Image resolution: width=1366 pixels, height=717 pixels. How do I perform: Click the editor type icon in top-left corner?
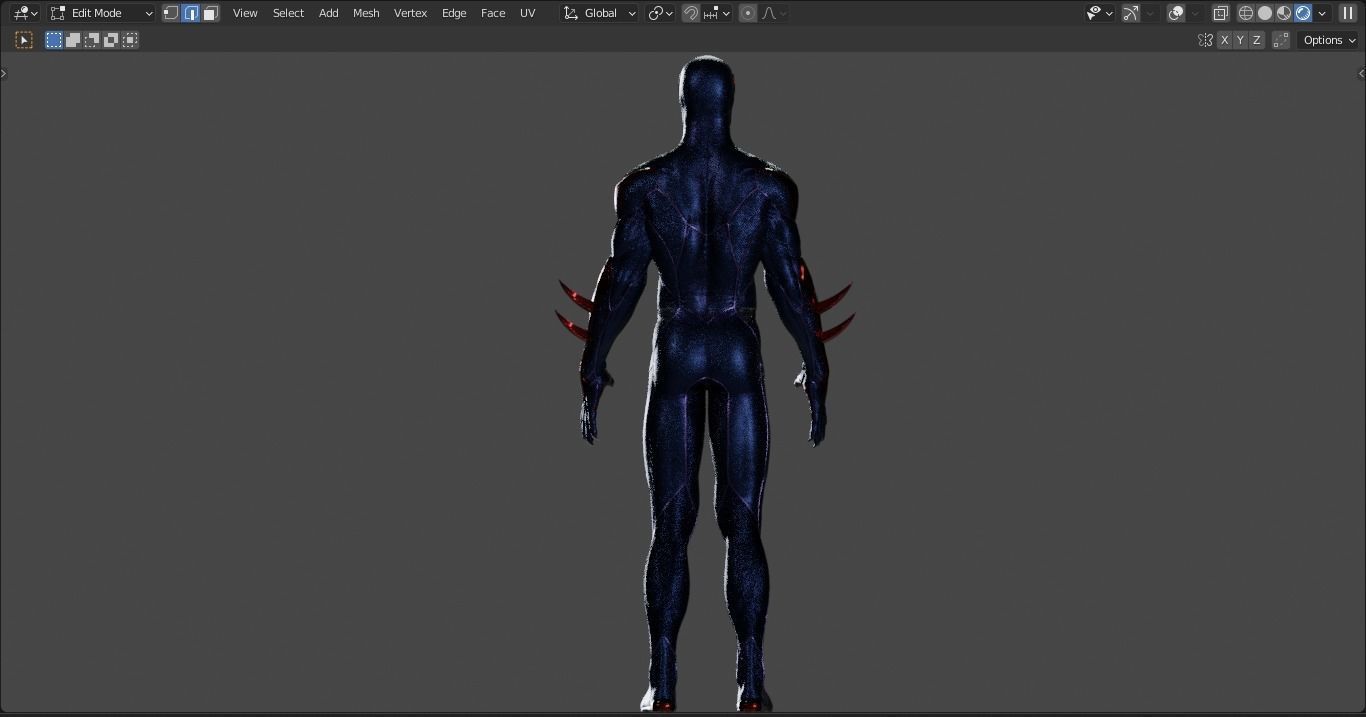pyautogui.click(x=22, y=13)
